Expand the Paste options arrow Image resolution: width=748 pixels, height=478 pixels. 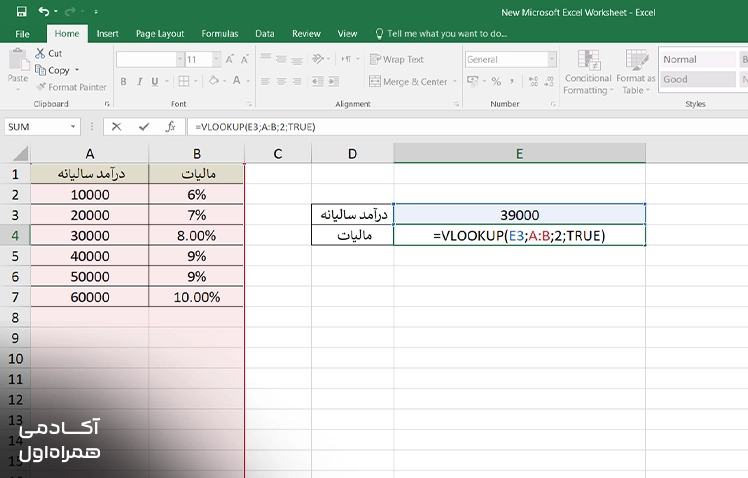tap(18, 89)
